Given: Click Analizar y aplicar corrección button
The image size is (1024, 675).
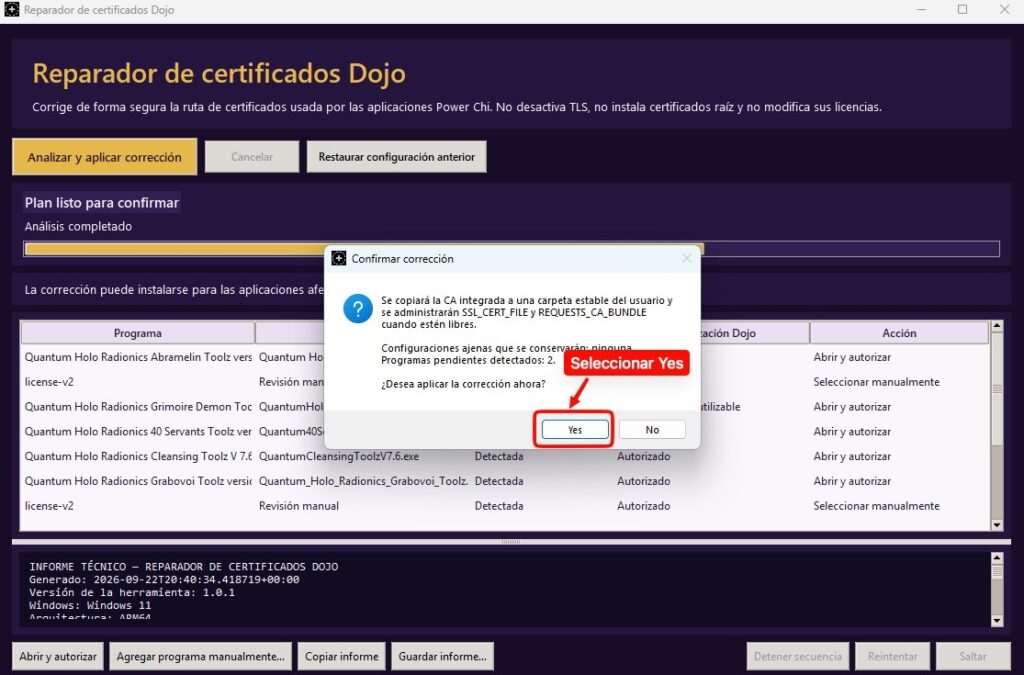Looking at the screenshot, I should tap(104, 157).
